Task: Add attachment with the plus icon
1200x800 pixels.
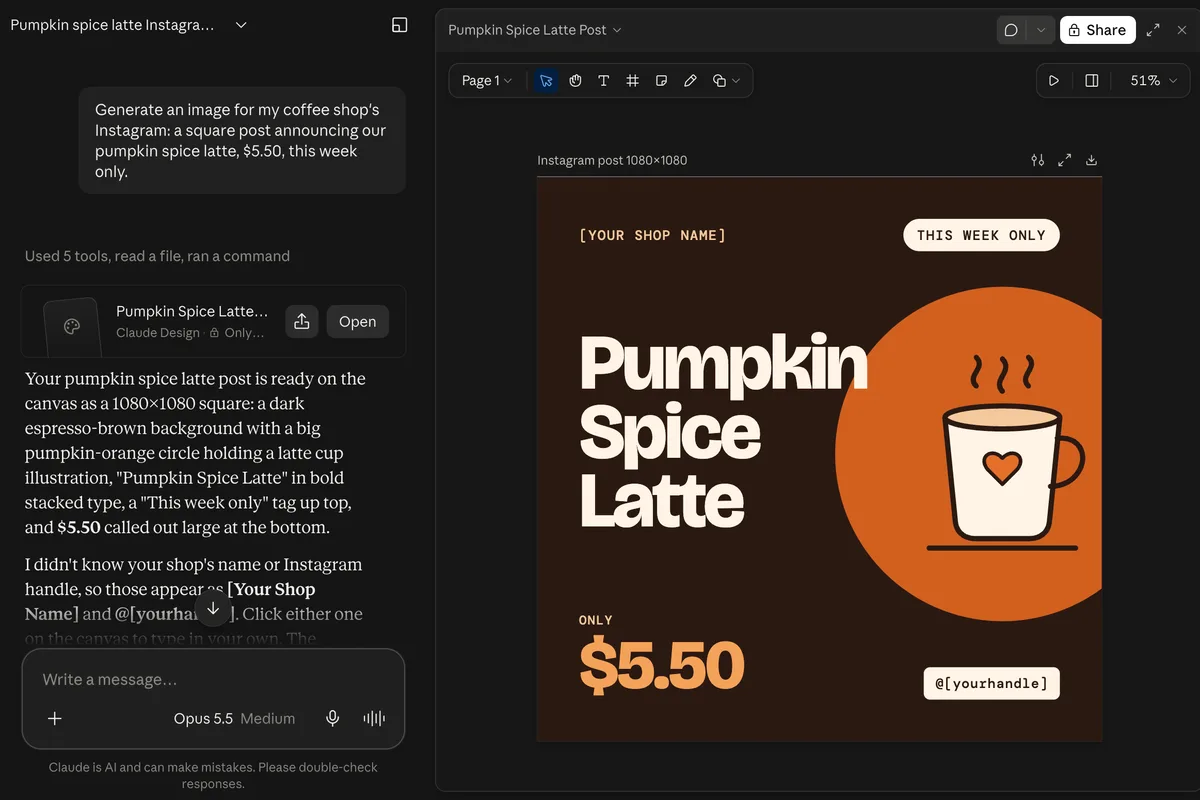Action: pyautogui.click(x=55, y=718)
